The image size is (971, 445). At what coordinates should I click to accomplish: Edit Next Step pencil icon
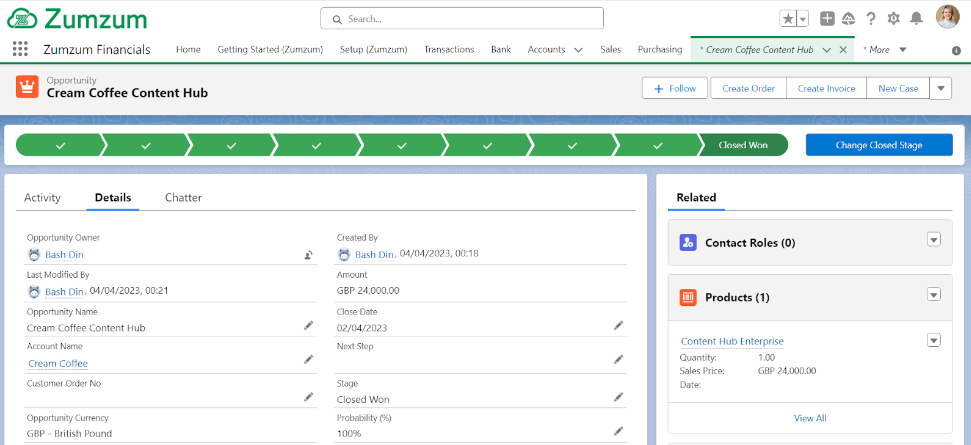(618, 360)
